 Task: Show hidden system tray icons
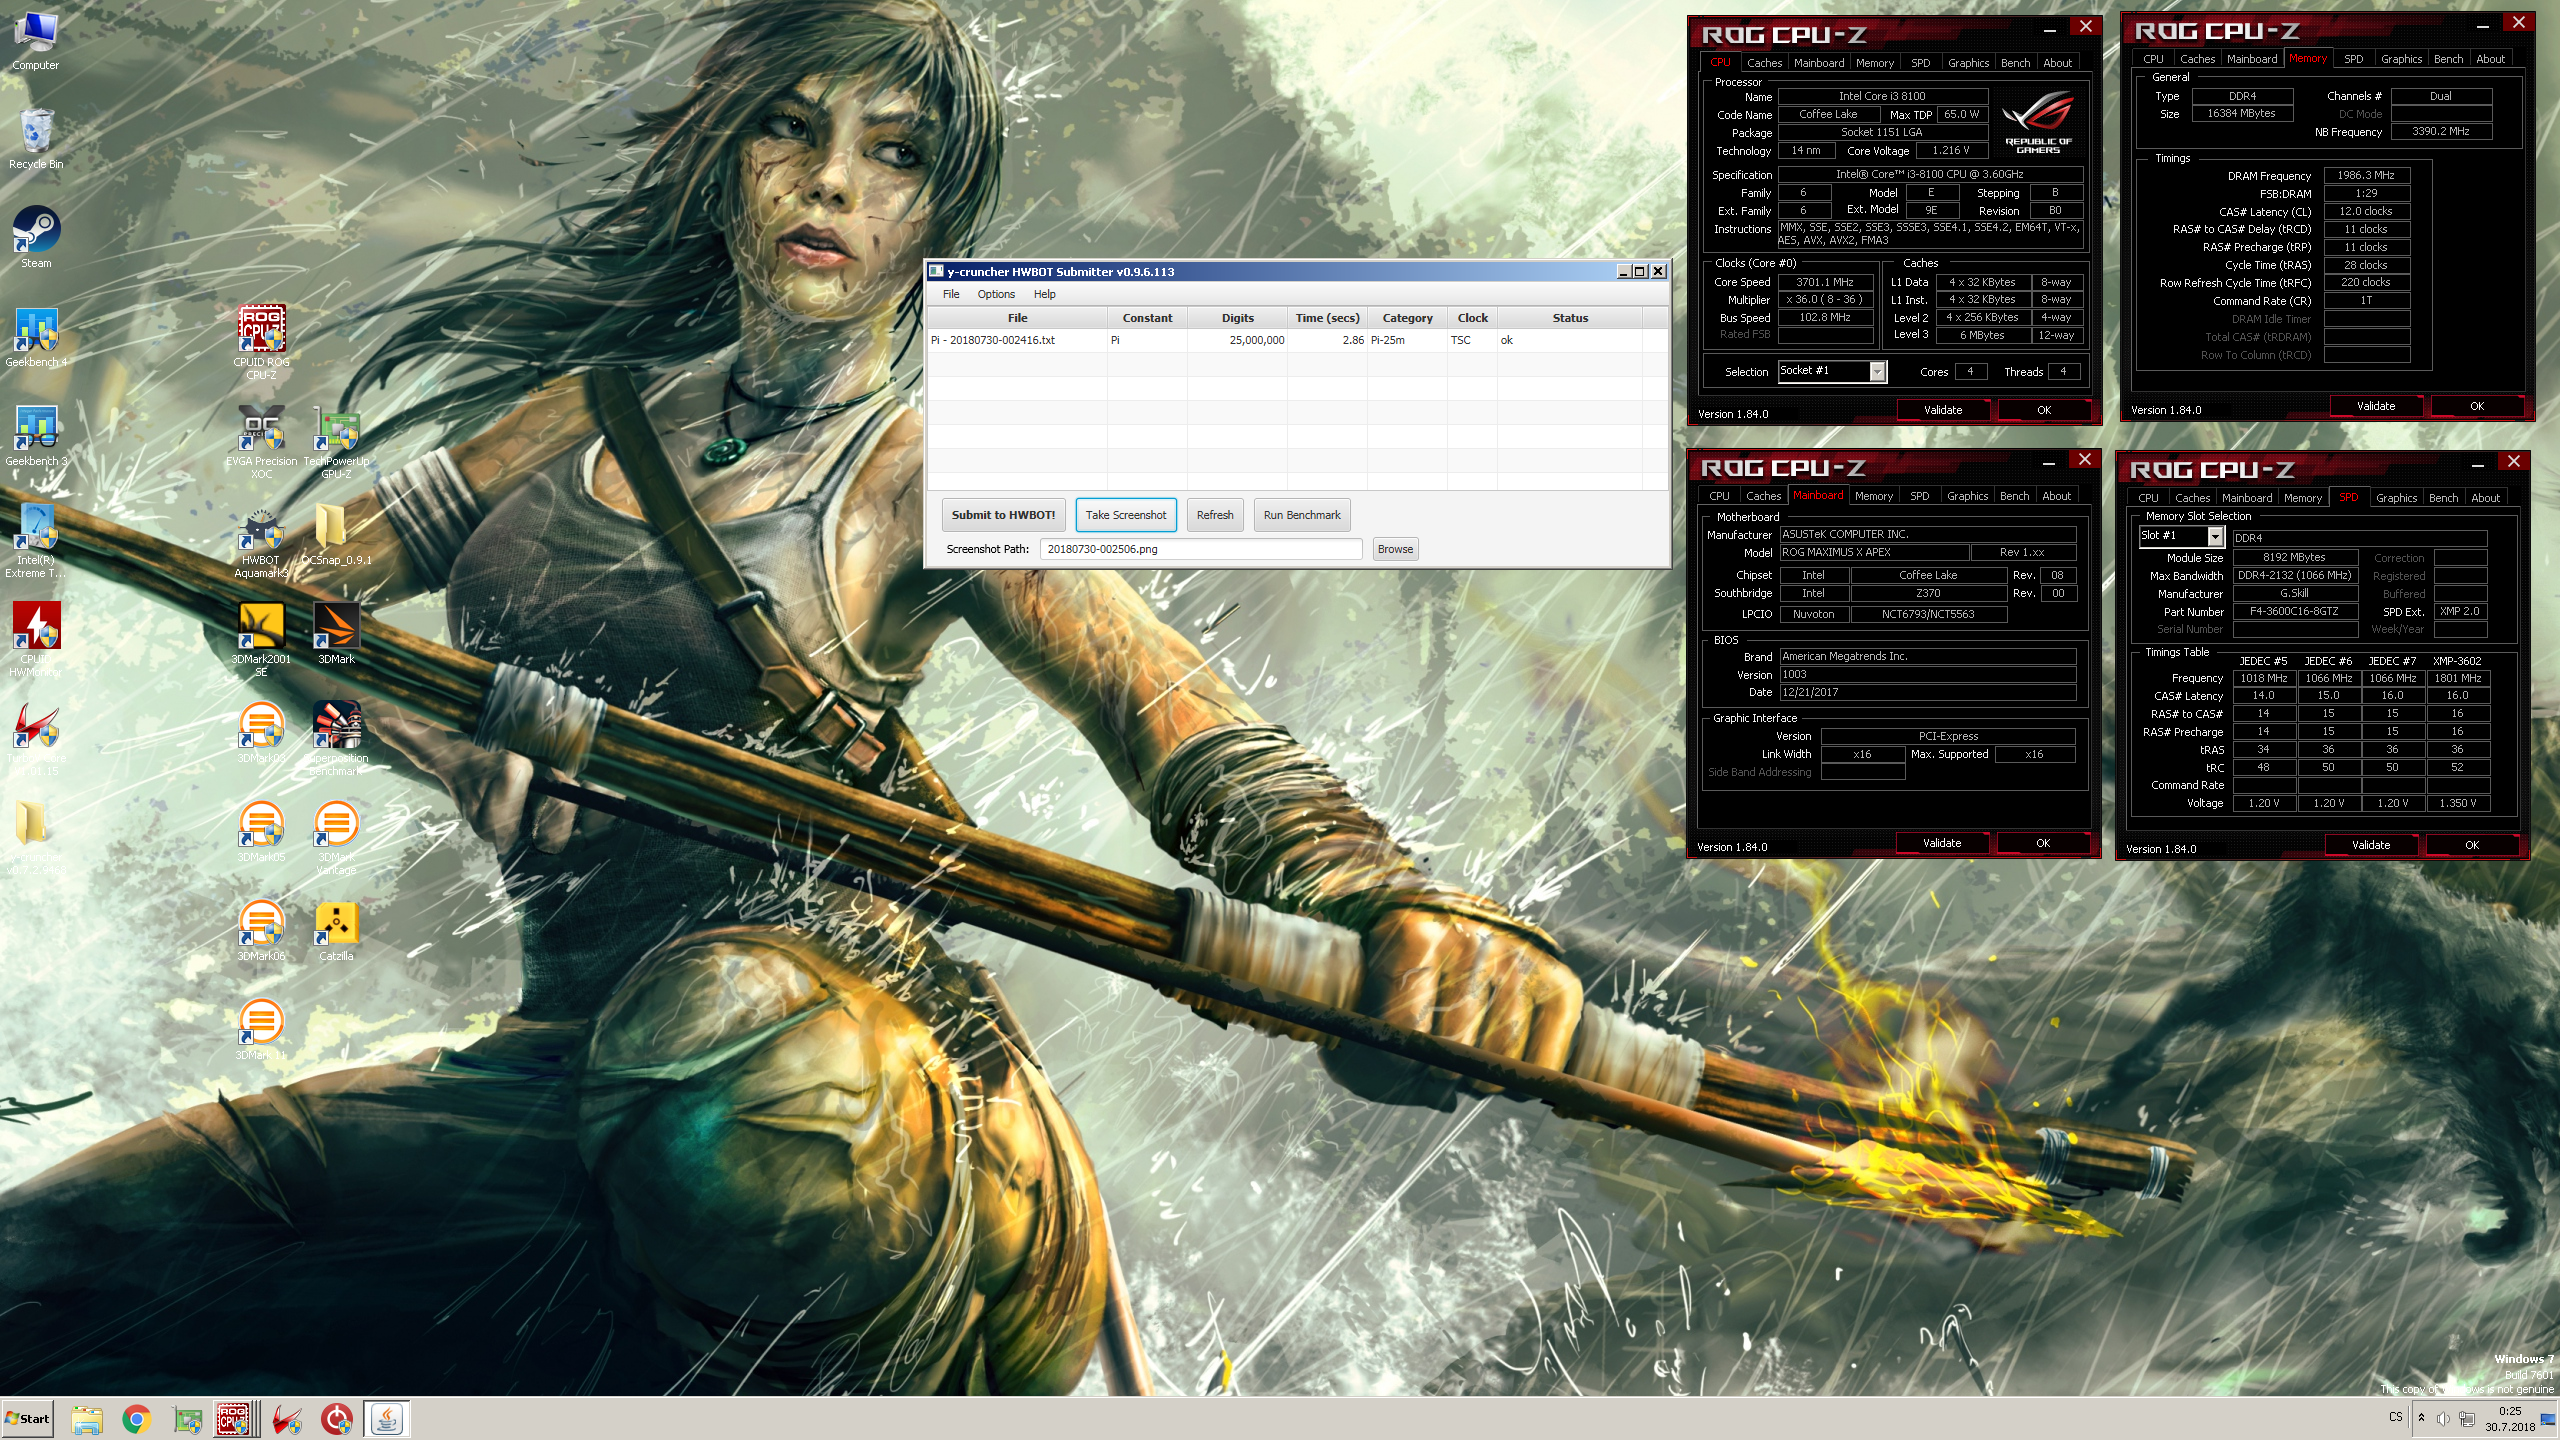tap(2421, 1418)
